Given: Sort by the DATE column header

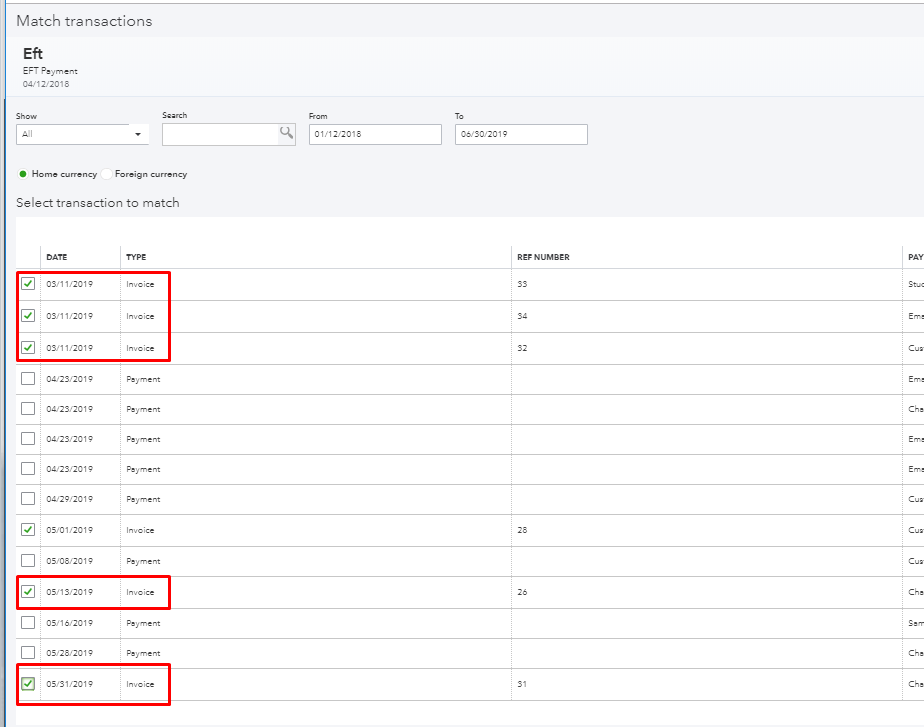Looking at the screenshot, I should (x=57, y=257).
